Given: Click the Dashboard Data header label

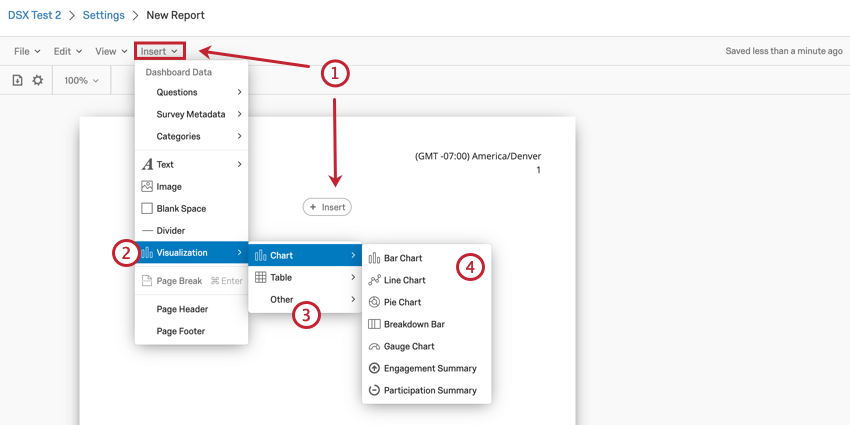Looking at the screenshot, I should (x=178, y=72).
